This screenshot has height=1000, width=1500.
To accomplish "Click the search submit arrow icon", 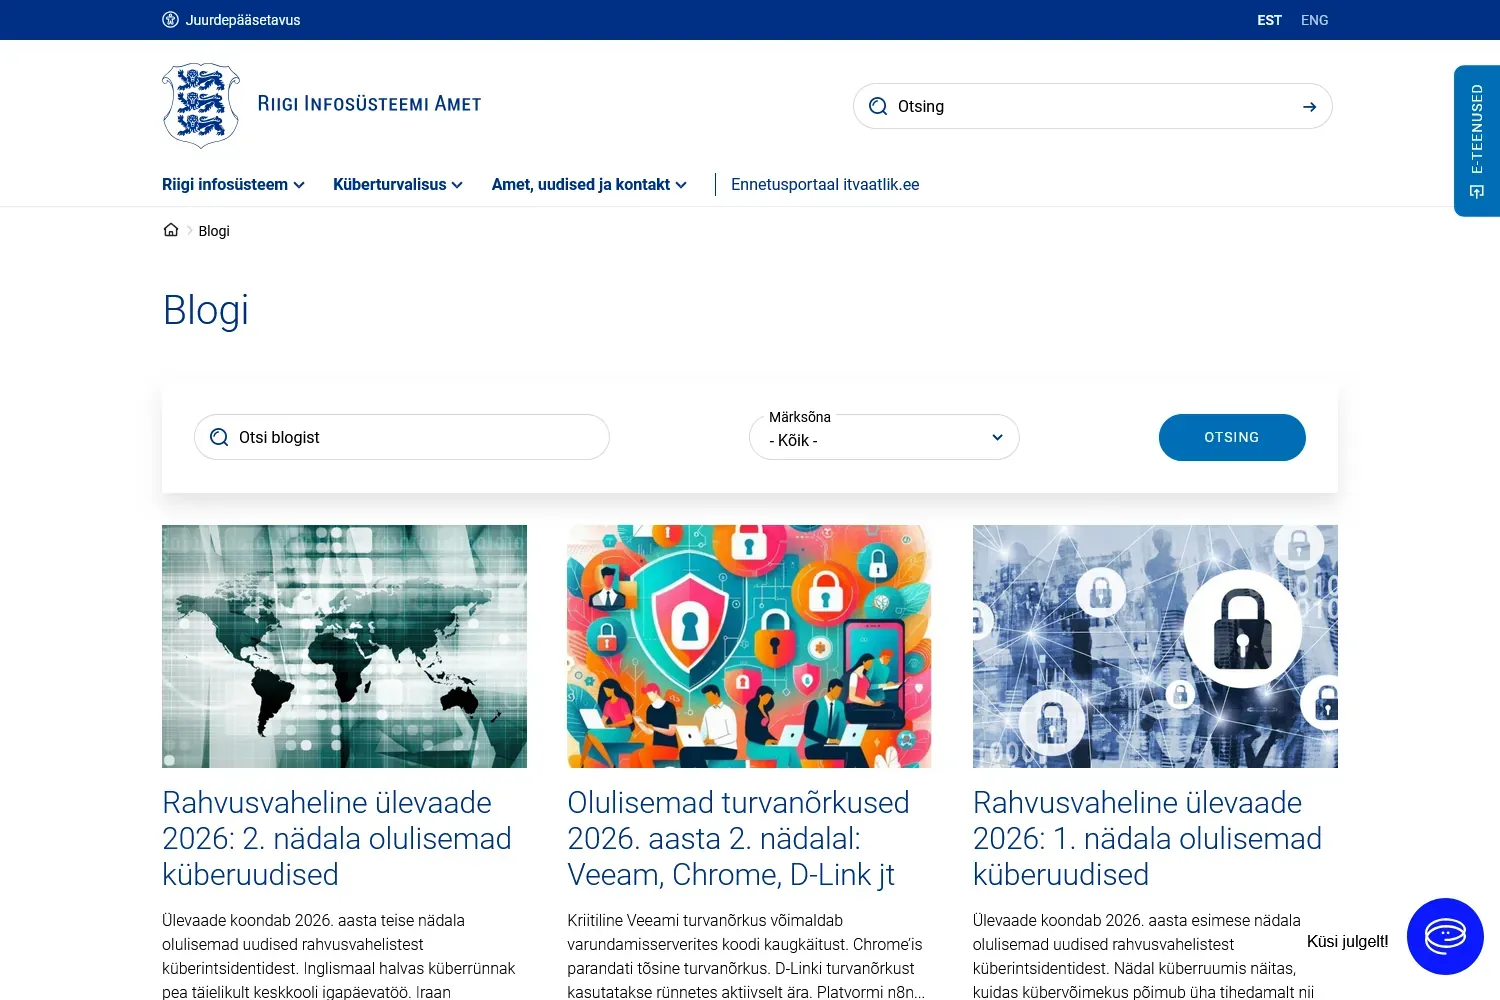I will pyautogui.click(x=1309, y=107).
